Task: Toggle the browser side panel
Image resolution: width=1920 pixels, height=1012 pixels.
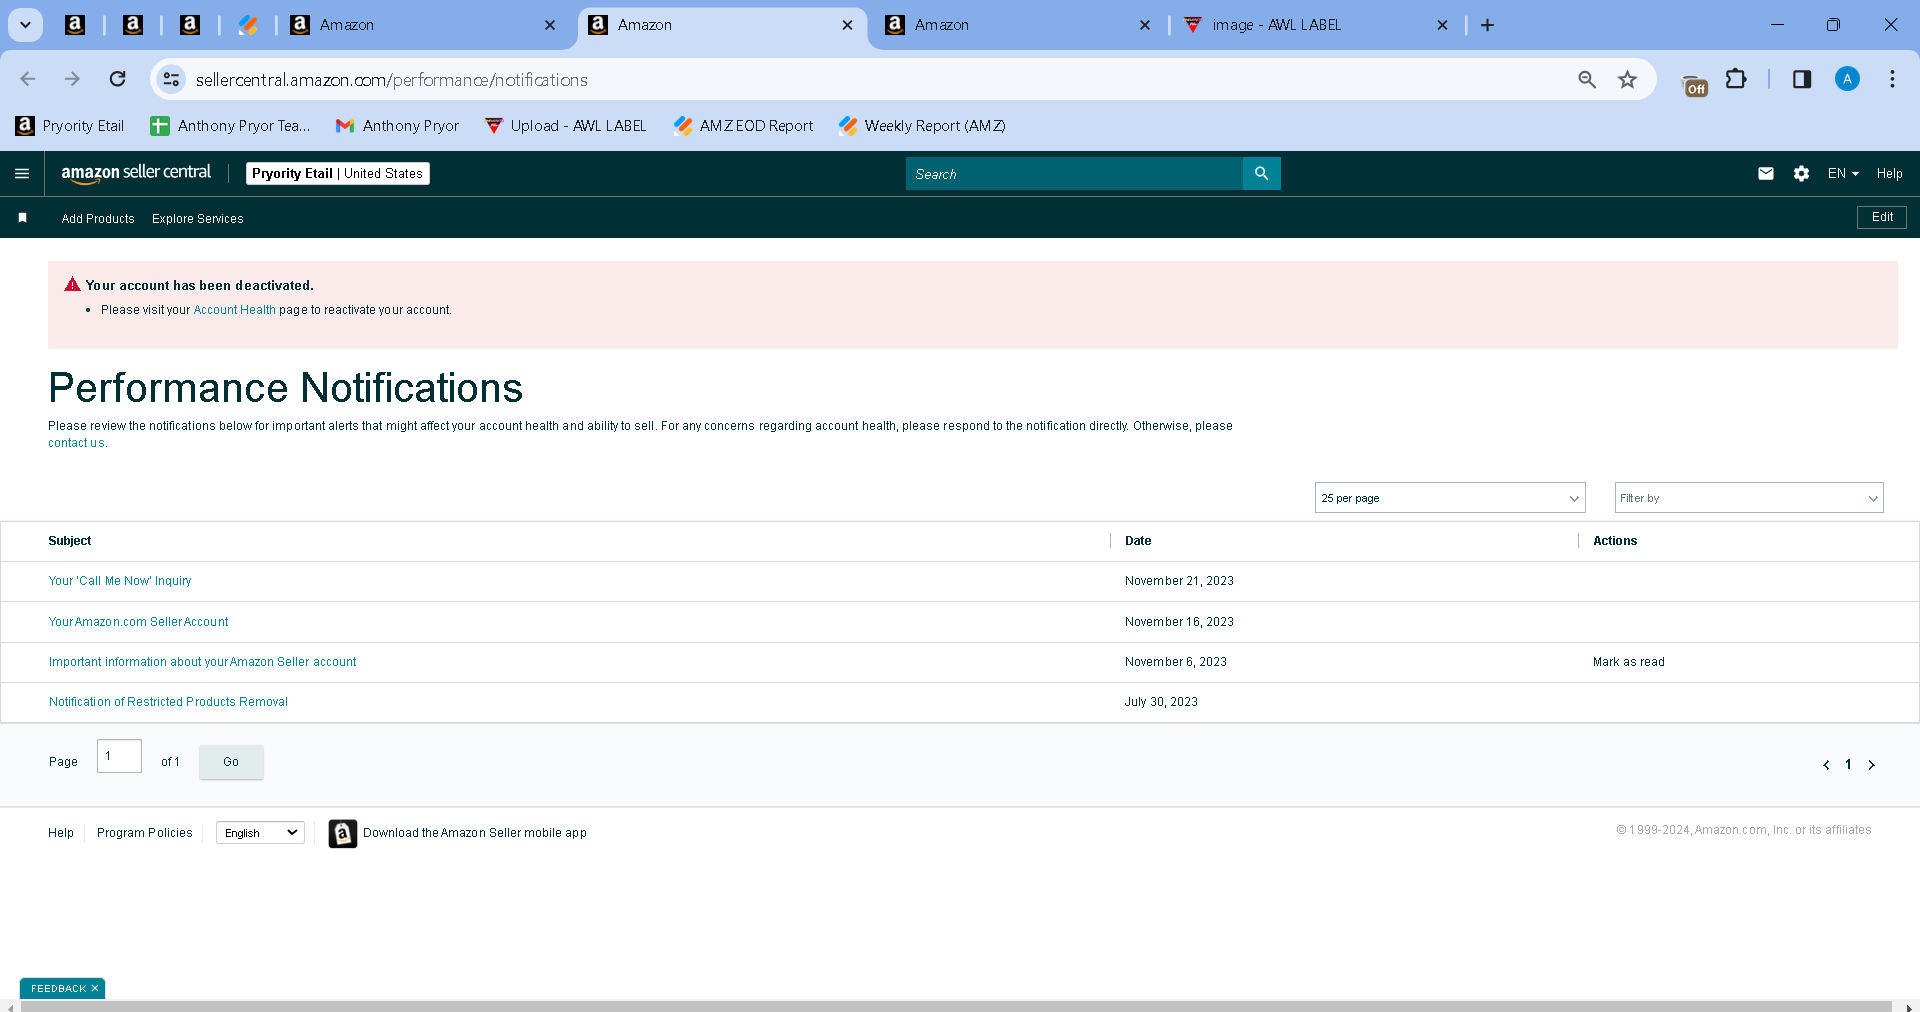Action: 1802,79
